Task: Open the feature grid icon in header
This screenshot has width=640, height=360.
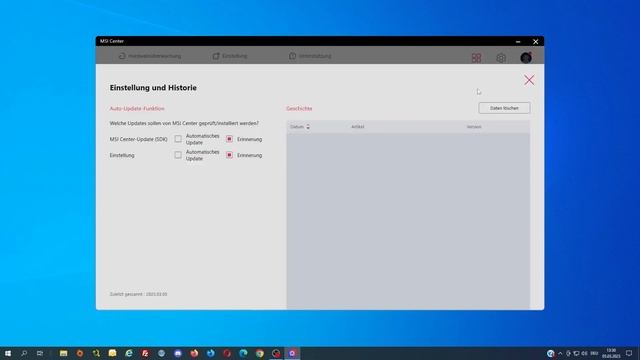Action: tap(476, 58)
